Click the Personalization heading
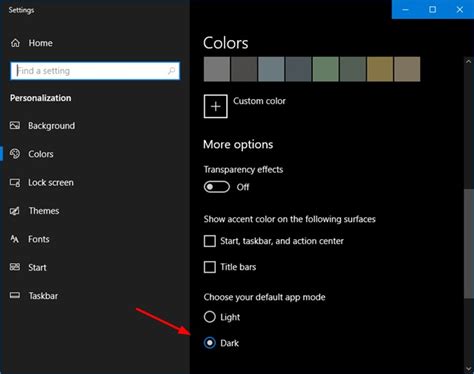 (40, 98)
